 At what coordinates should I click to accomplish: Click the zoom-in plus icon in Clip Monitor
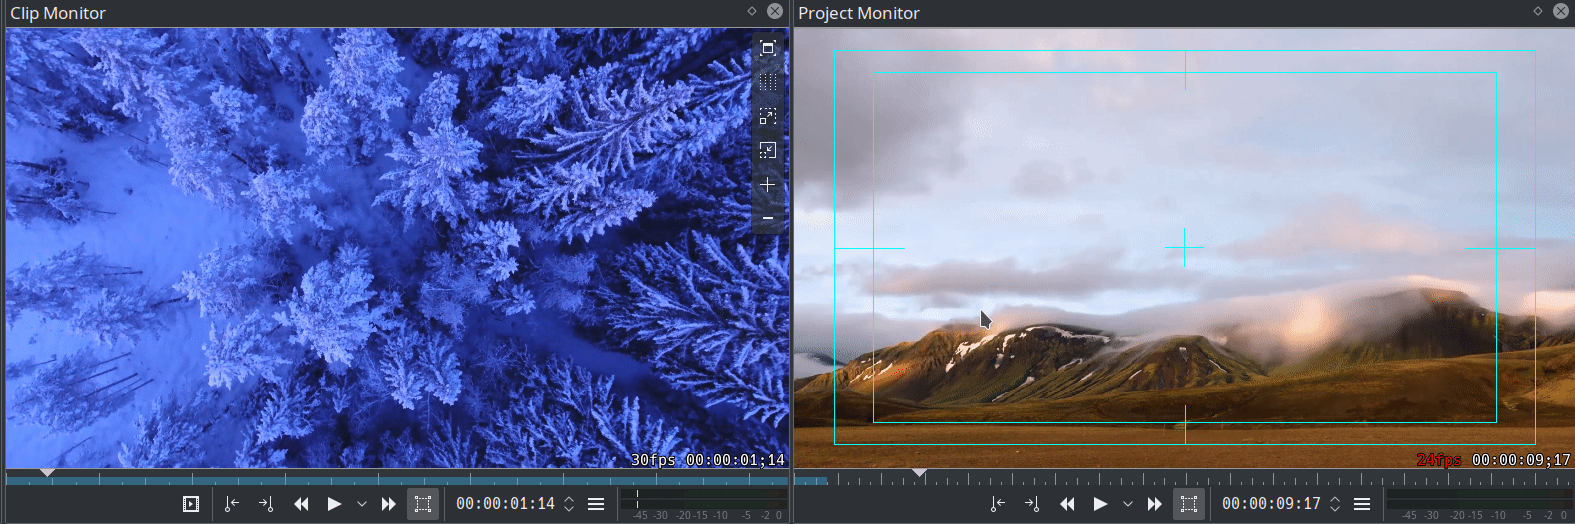pos(767,185)
